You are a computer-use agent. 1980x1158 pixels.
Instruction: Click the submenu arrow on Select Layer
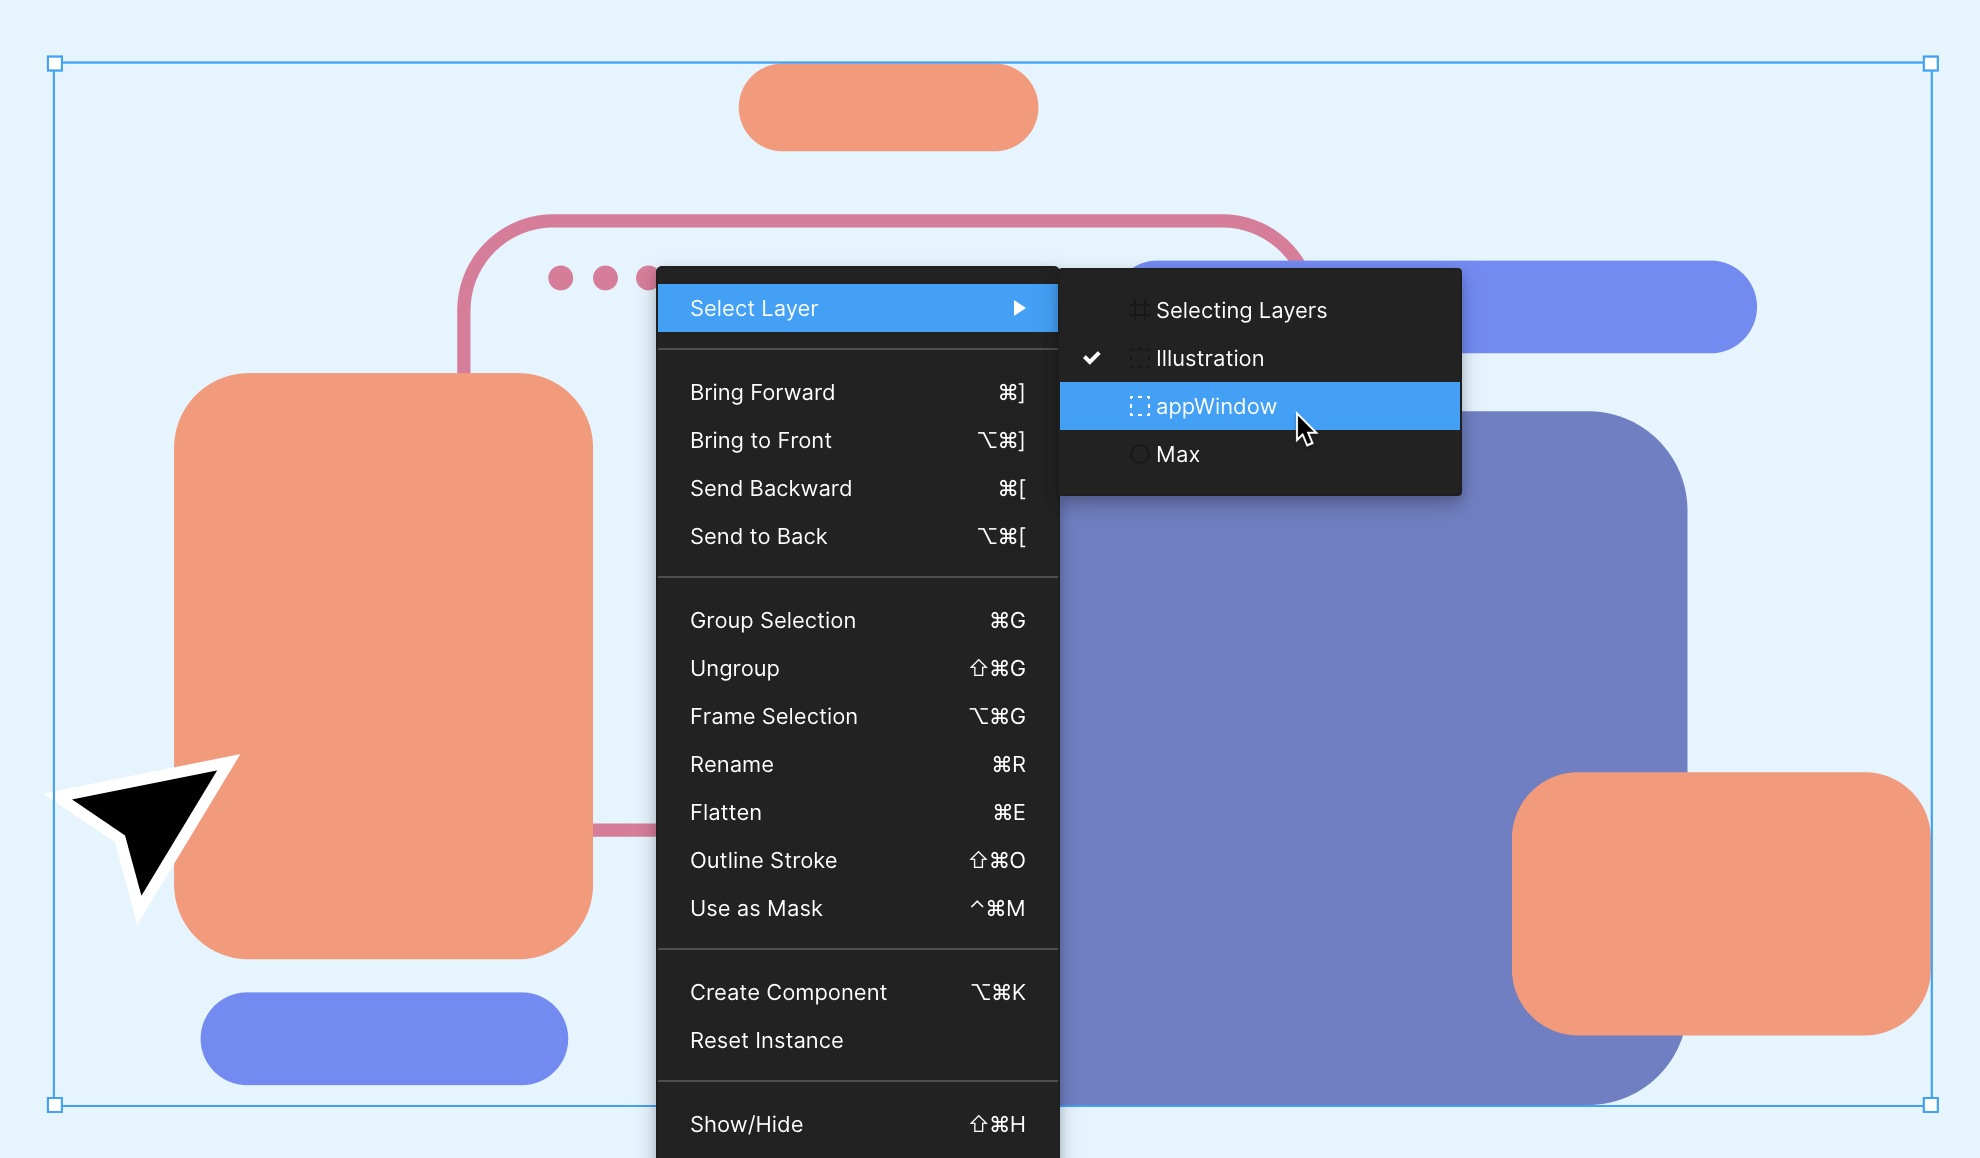tap(1020, 308)
